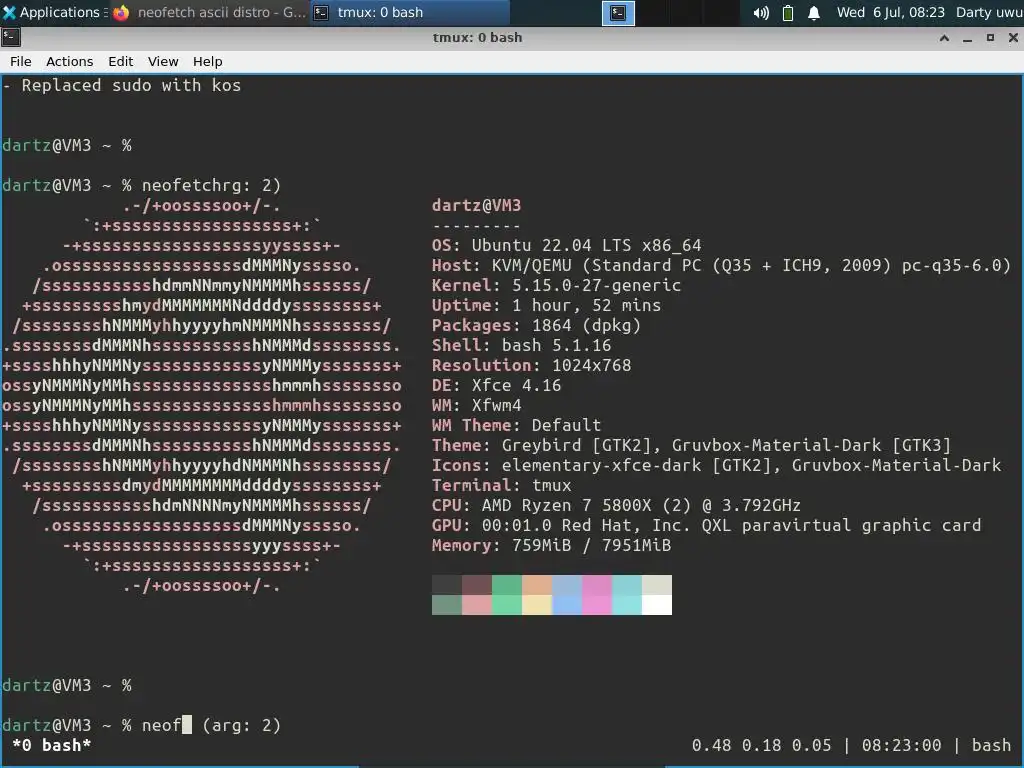
Task: Open the volume control icon
Action: point(761,13)
